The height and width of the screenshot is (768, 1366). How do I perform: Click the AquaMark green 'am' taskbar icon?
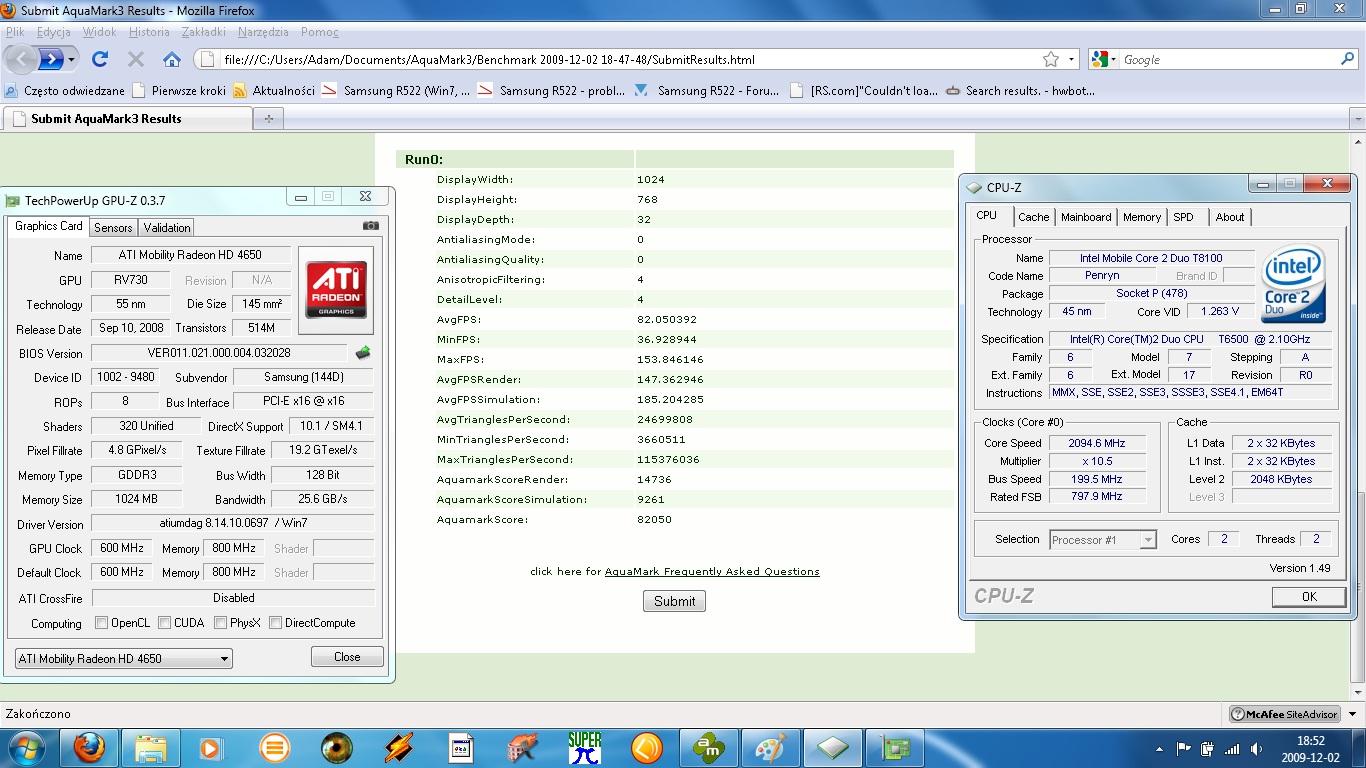coord(709,747)
